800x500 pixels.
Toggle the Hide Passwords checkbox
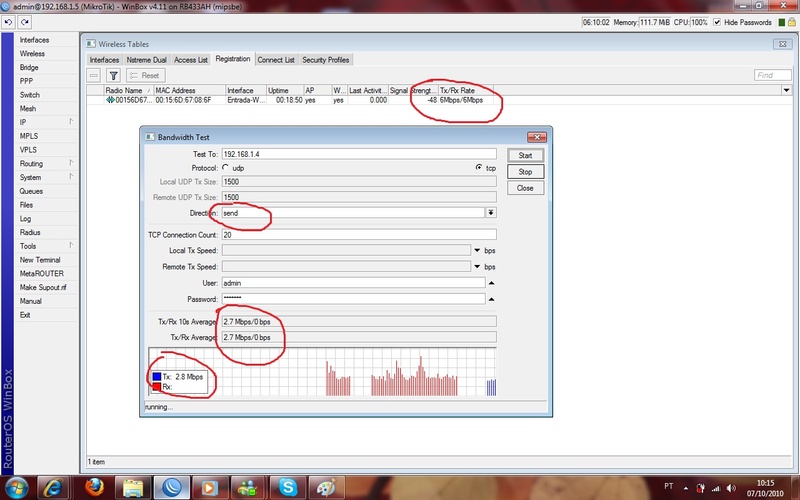717,22
